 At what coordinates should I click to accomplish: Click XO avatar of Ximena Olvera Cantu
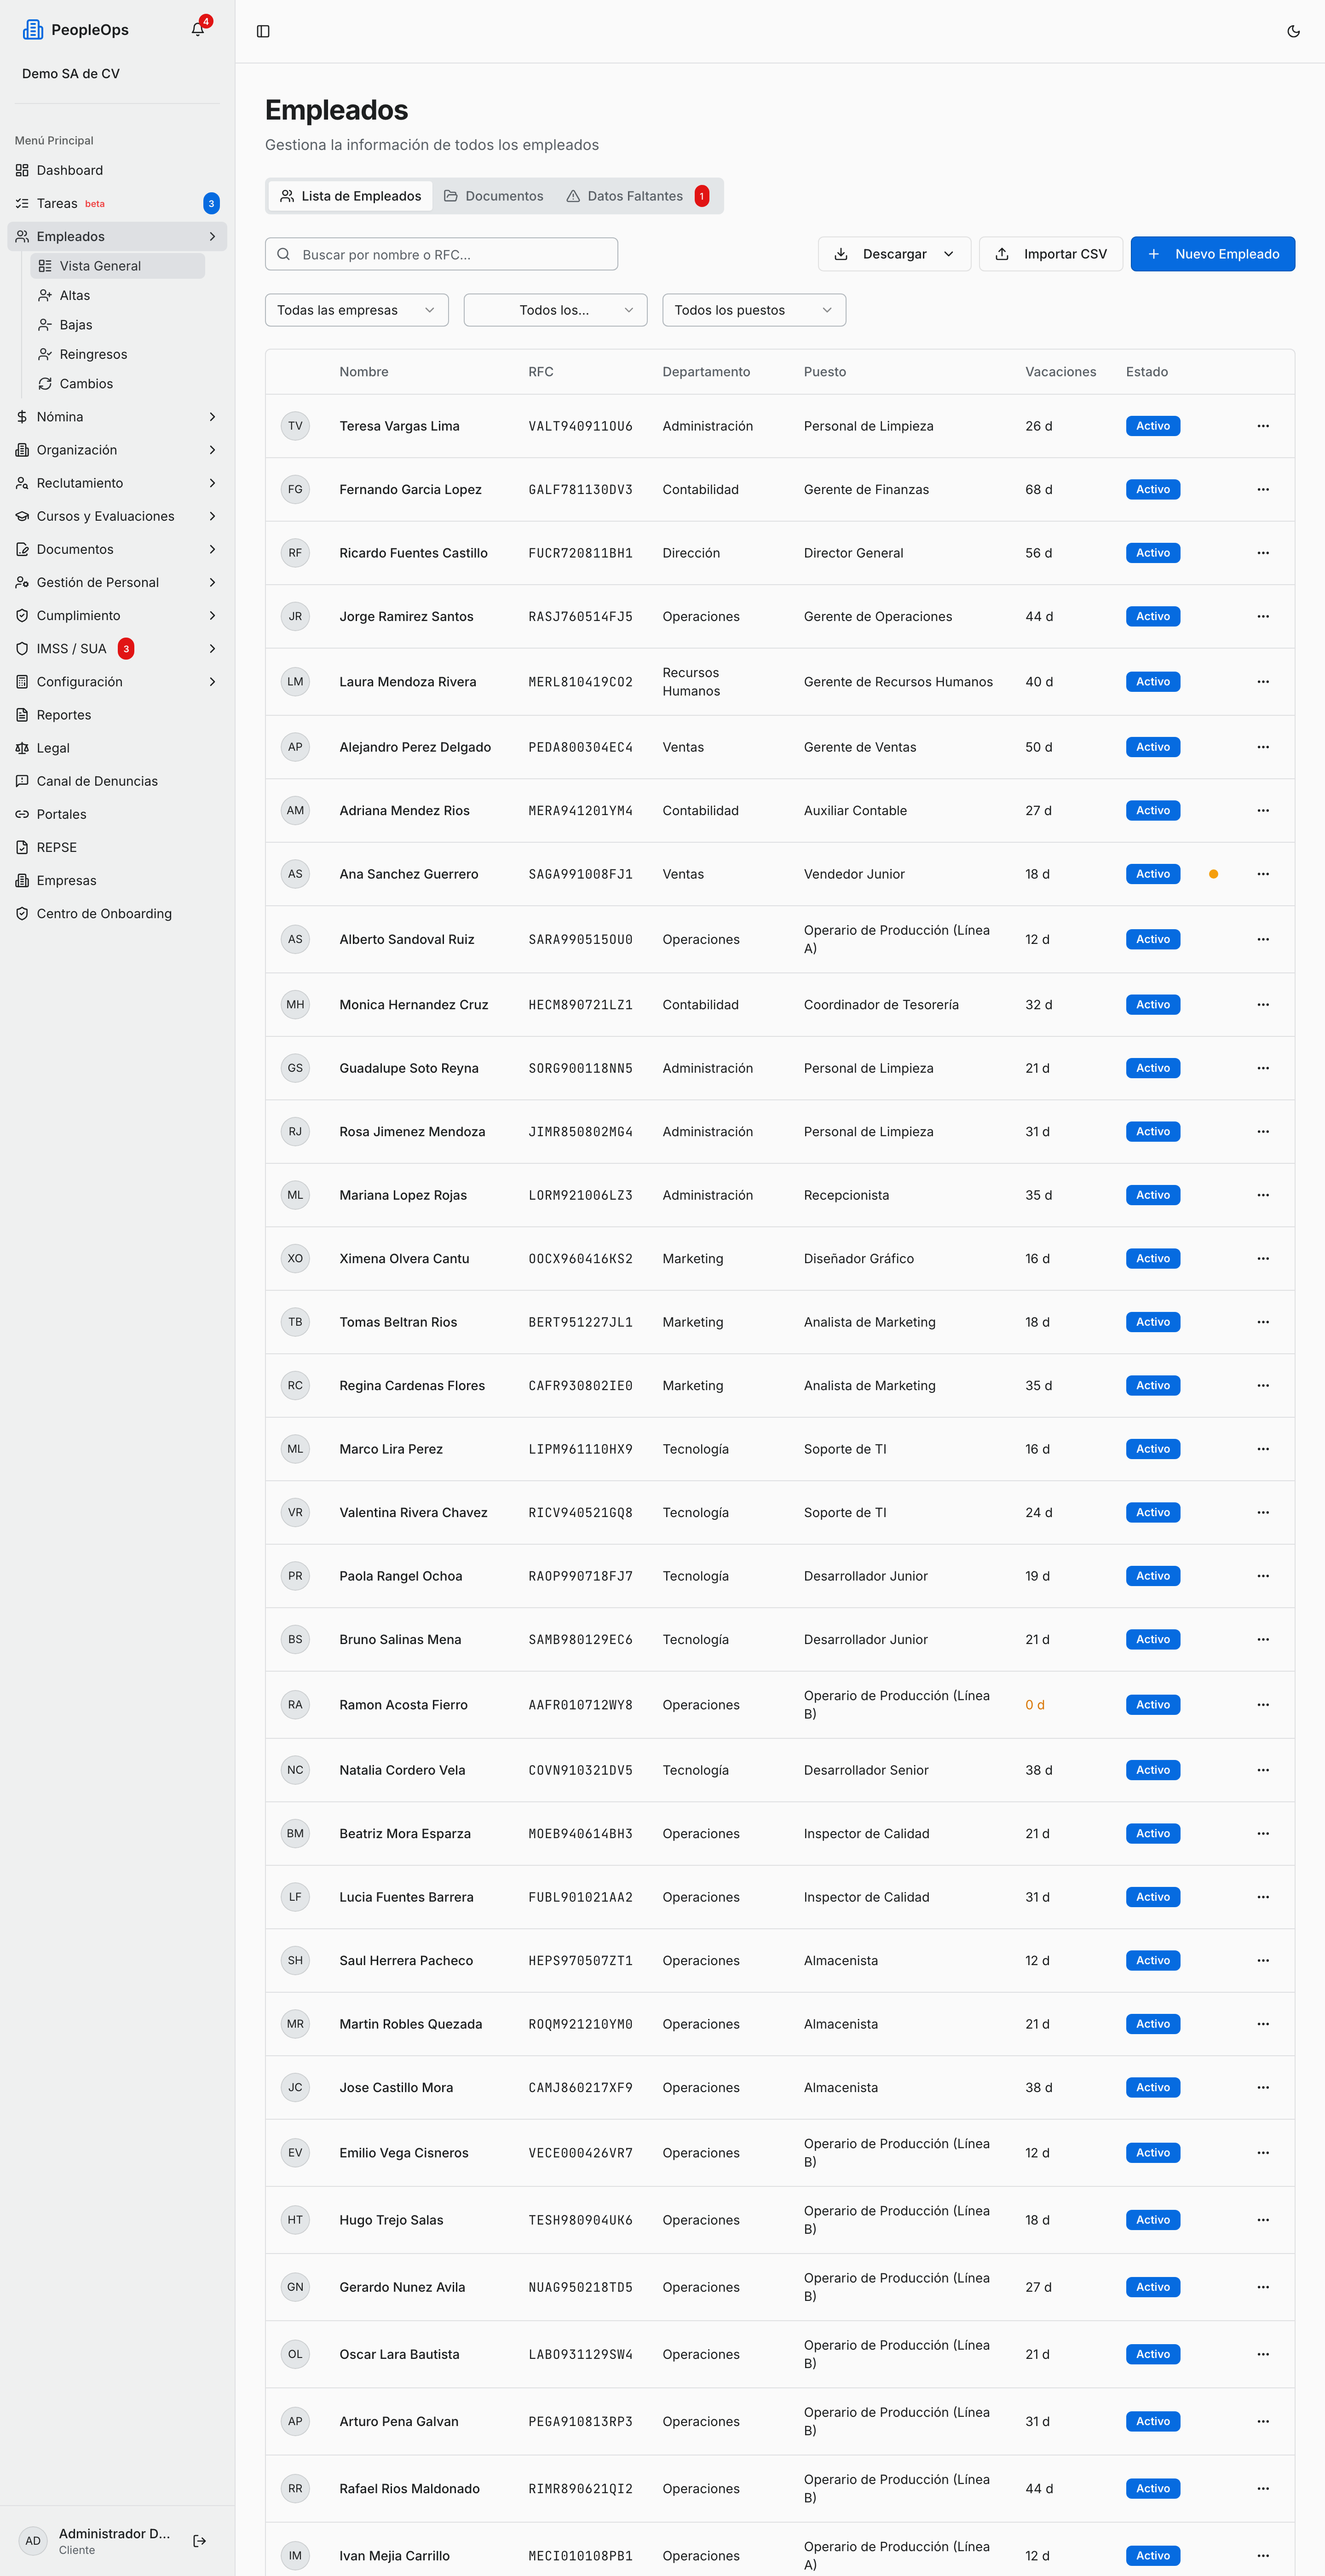pyautogui.click(x=295, y=1258)
